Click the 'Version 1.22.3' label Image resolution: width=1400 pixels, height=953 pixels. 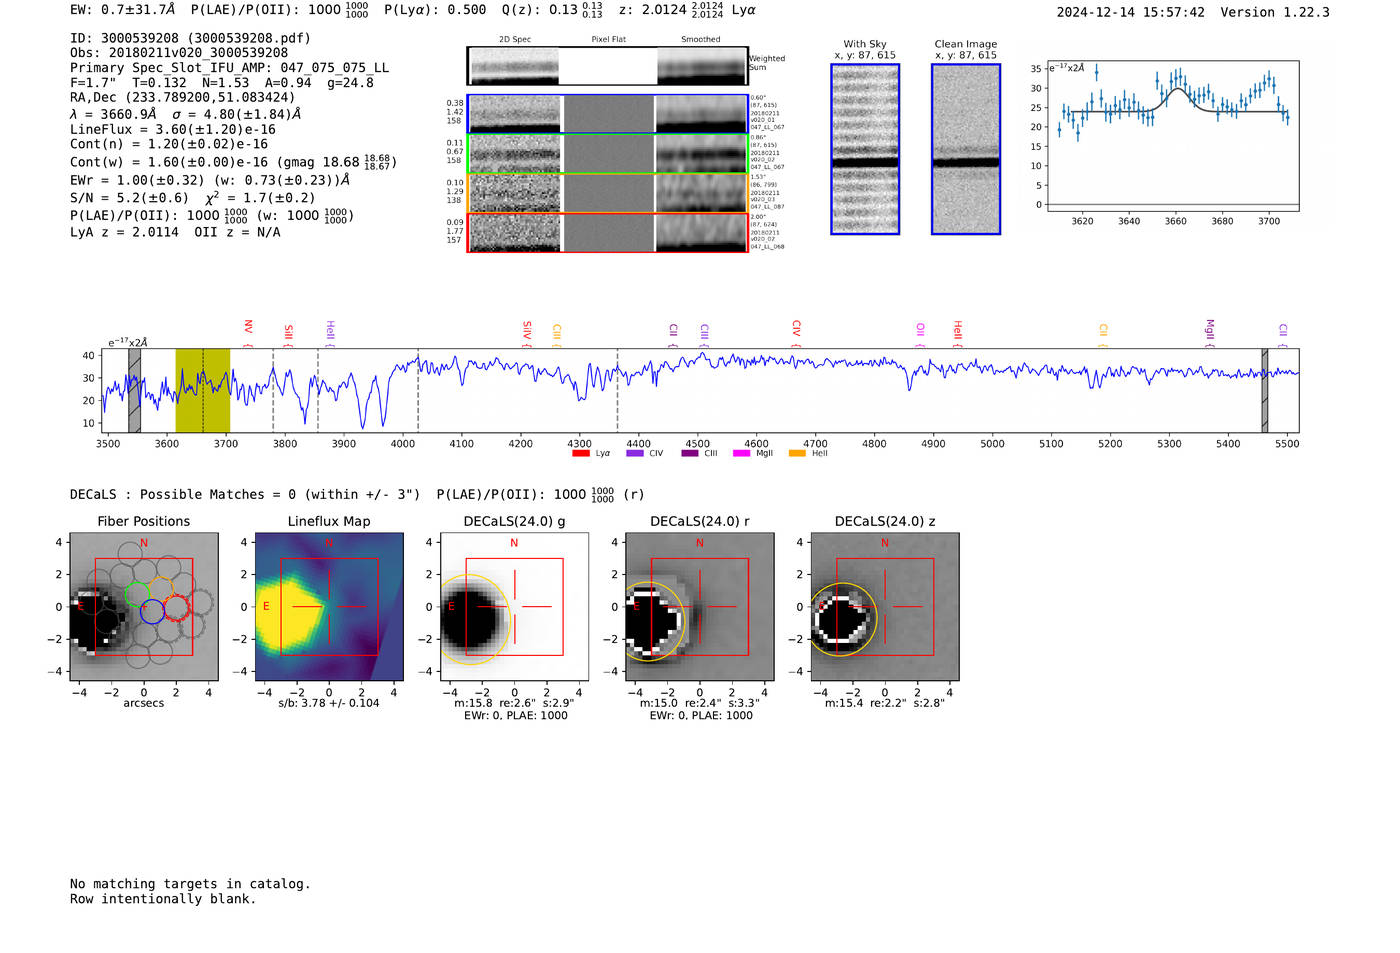click(1275, 12)
